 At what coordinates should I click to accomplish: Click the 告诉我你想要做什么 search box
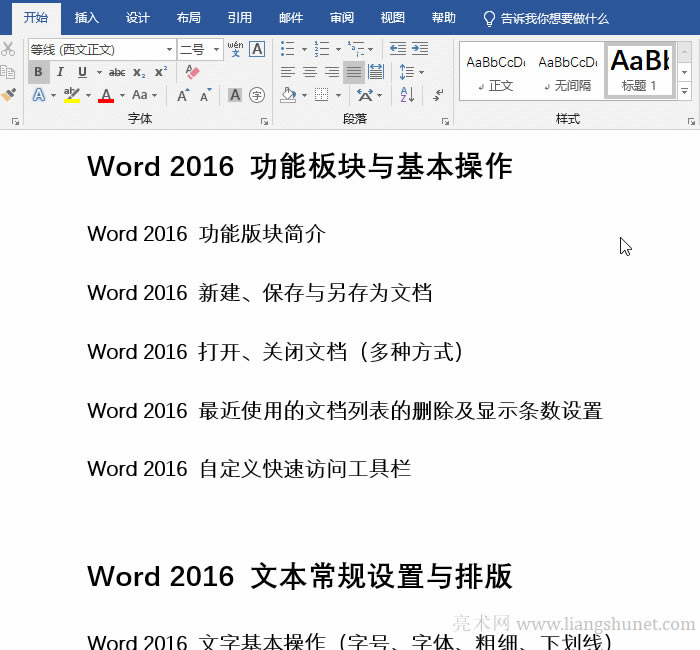click(558, 18)
